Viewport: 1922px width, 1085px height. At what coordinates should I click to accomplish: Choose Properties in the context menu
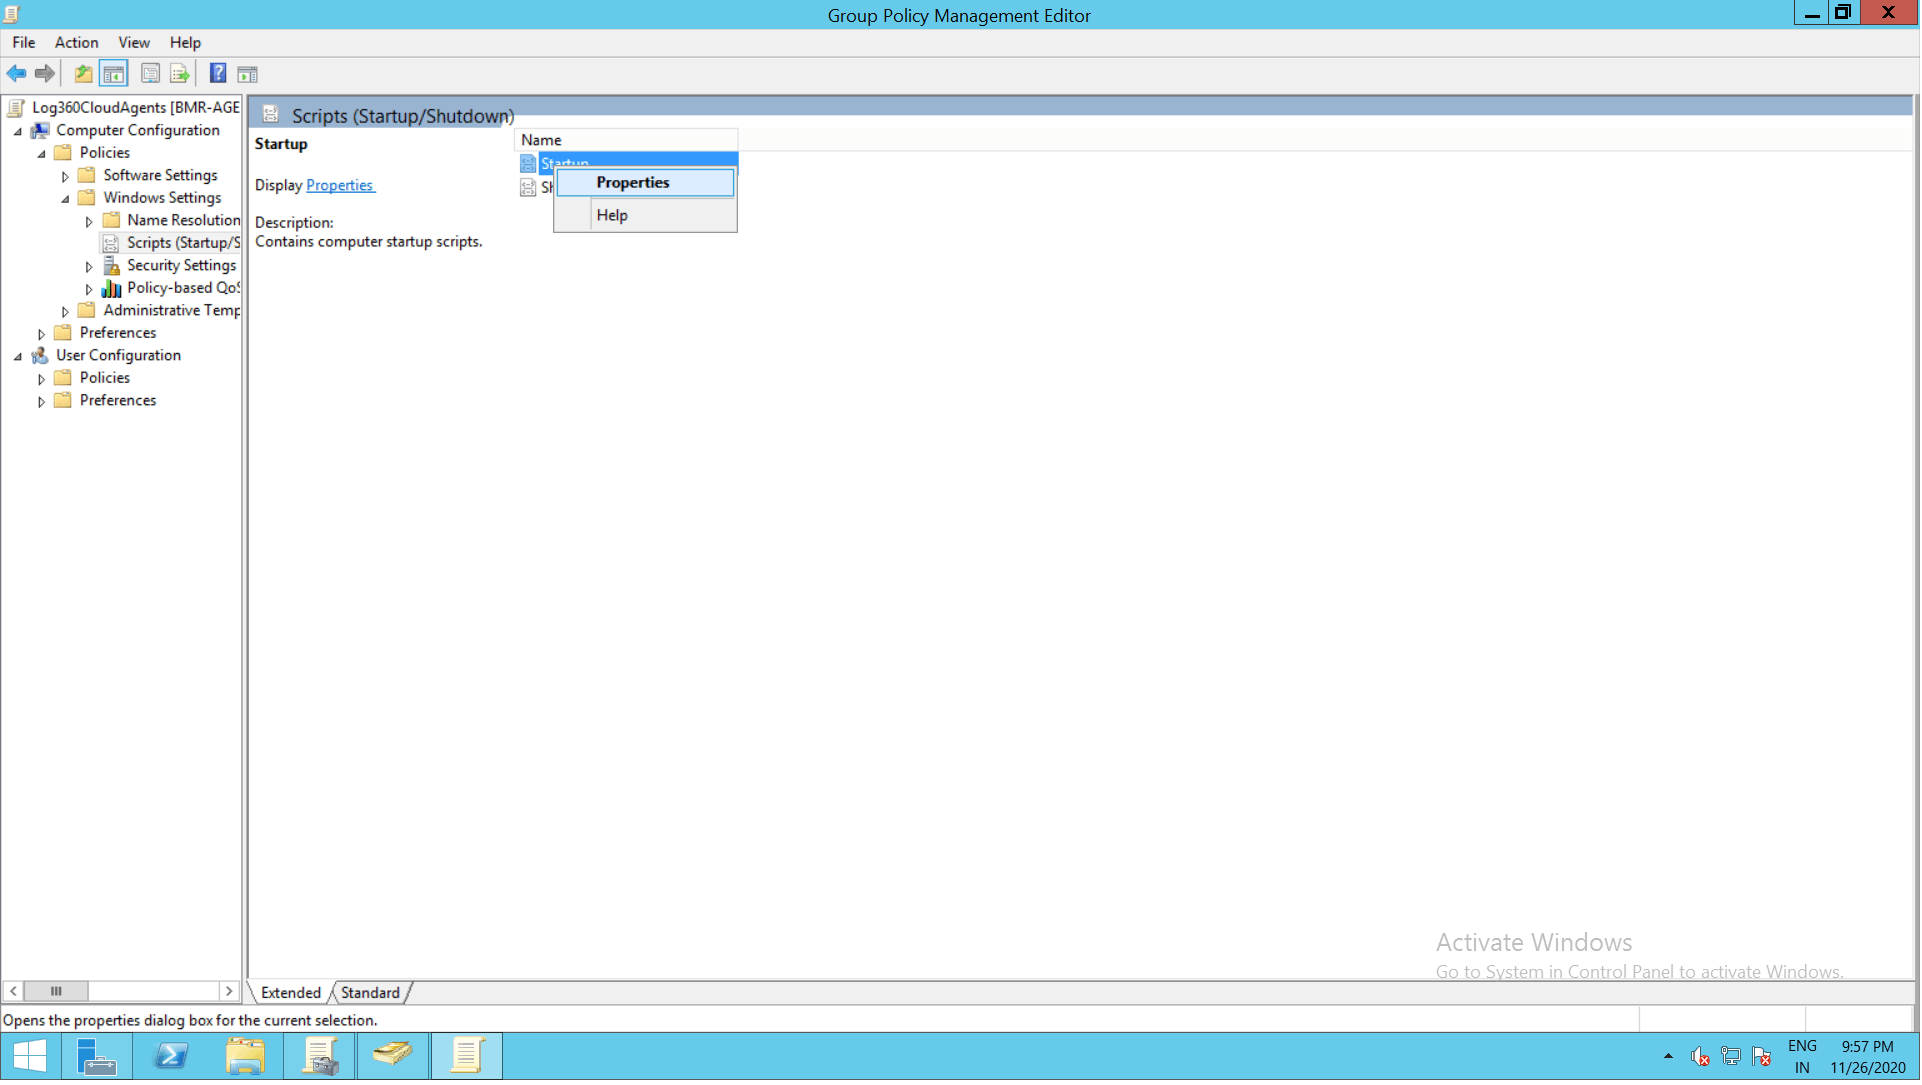[634, 183]
